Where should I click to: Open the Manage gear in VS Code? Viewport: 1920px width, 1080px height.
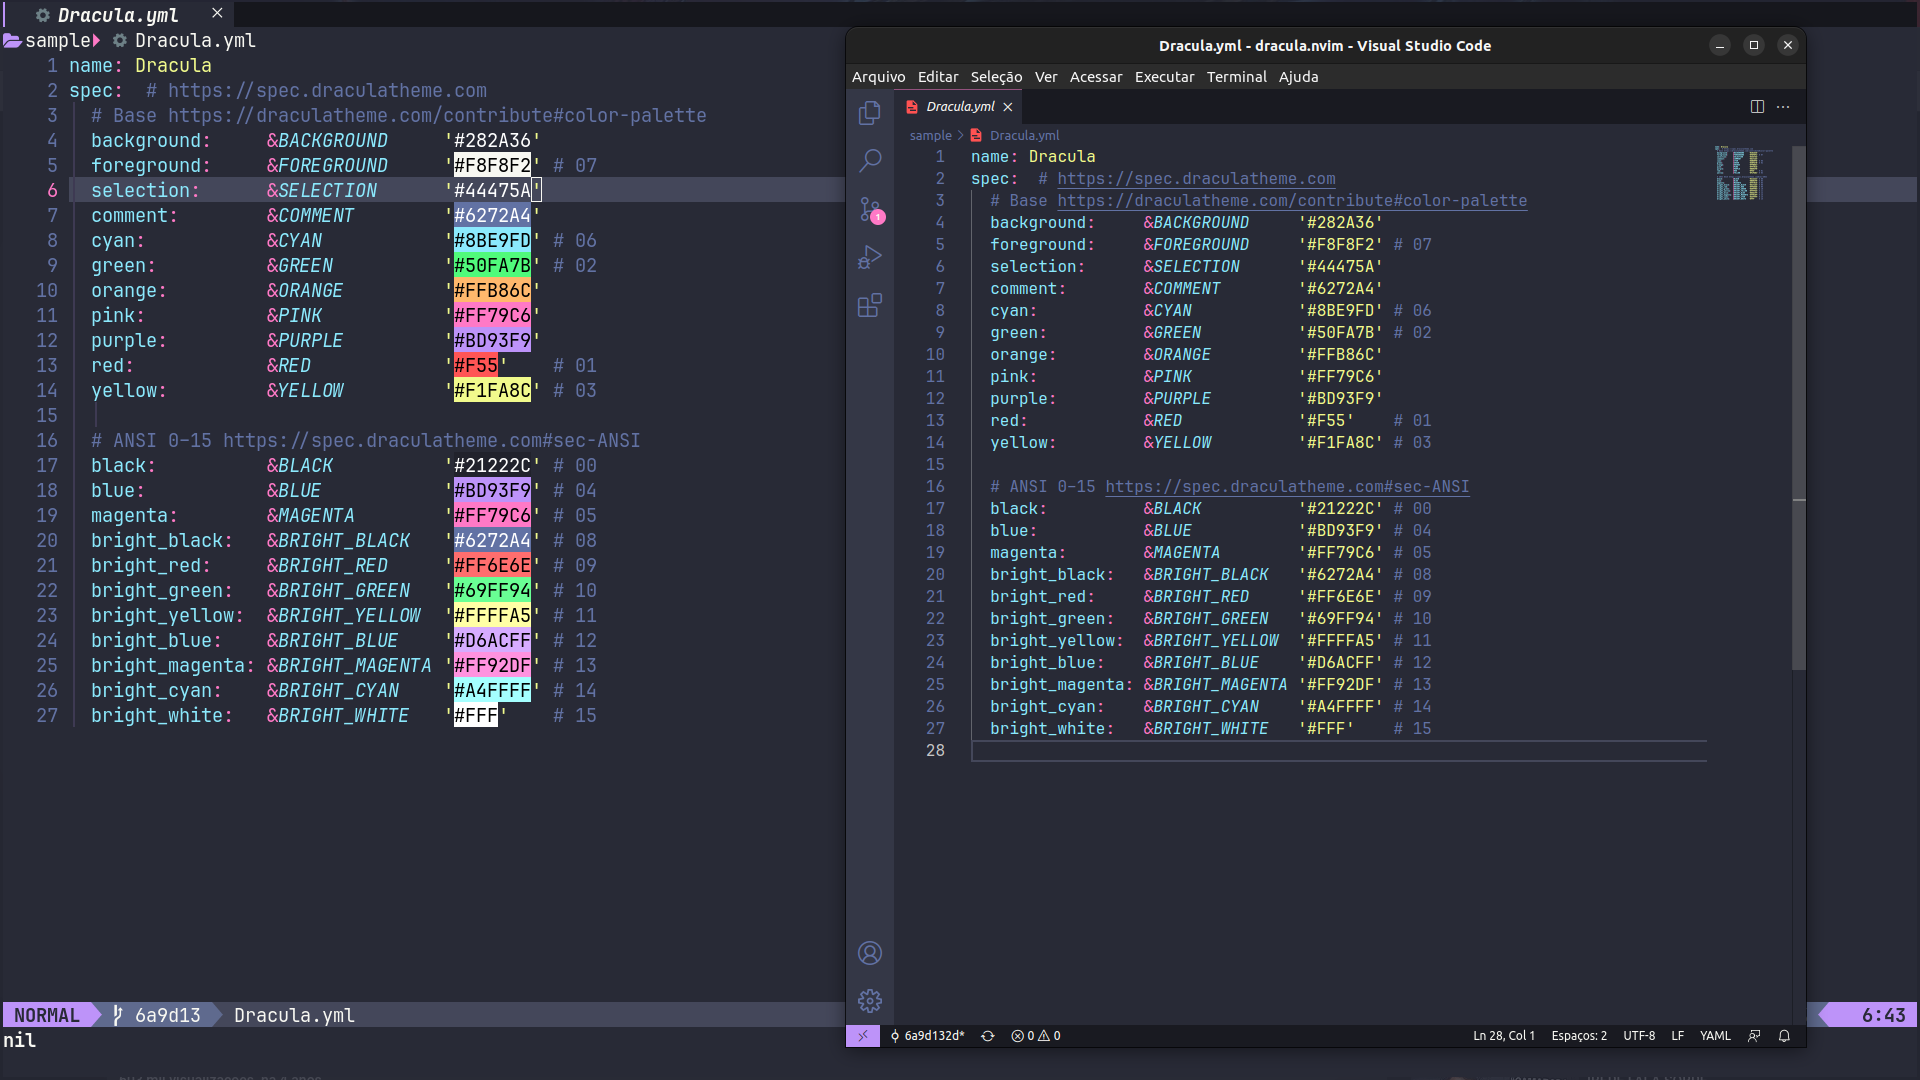point(870,1001)
